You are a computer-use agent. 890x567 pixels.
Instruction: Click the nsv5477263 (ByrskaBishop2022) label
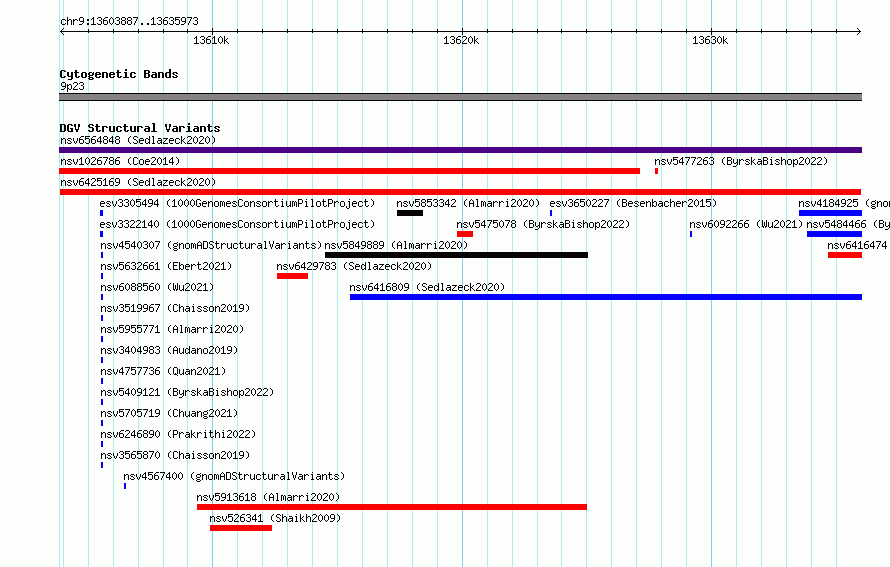click(741, 161)
